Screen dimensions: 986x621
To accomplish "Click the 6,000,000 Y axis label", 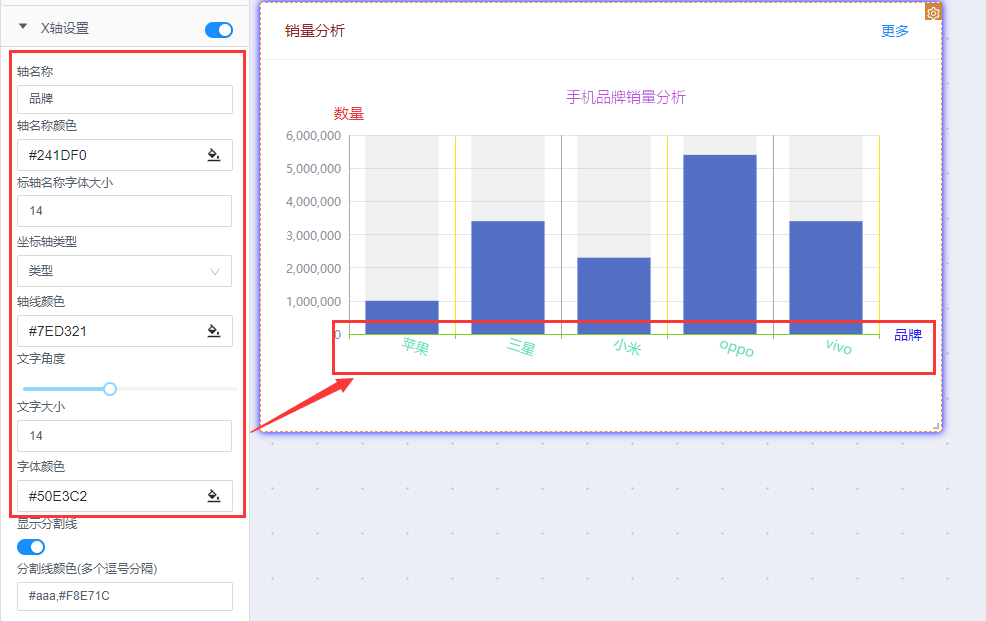I will 313,136.
